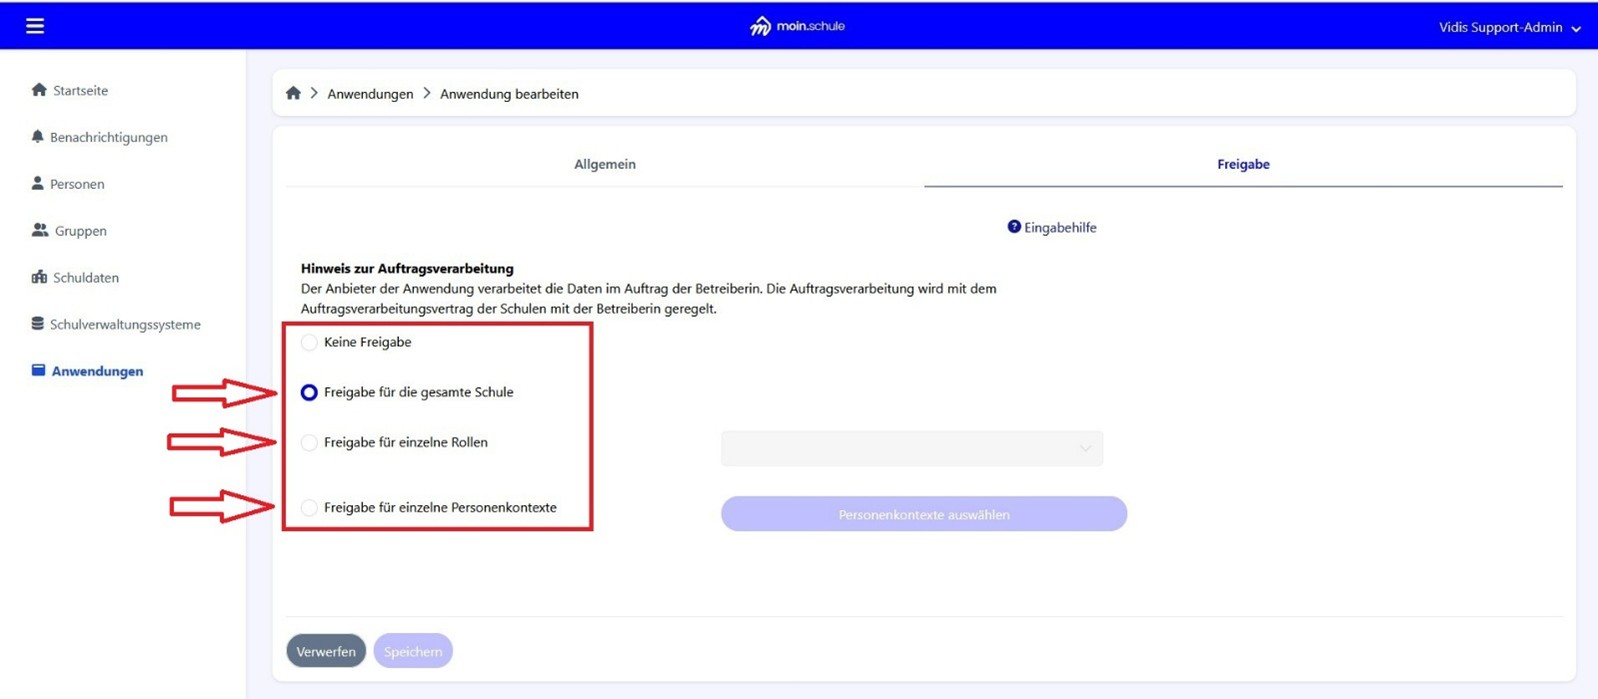
Task: Open the Eingabehilfe help link
Action: point(1052,228)
